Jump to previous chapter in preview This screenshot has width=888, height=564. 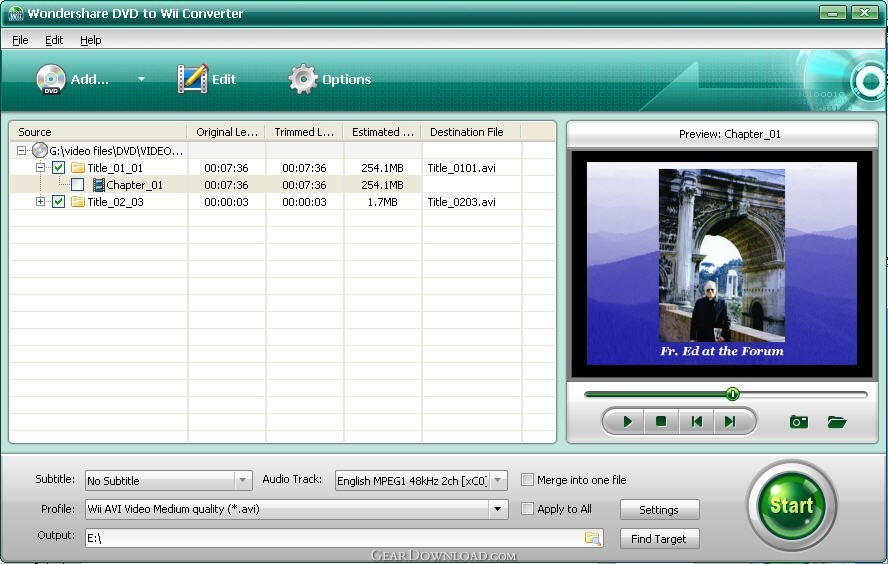click(x=696, y=422)
